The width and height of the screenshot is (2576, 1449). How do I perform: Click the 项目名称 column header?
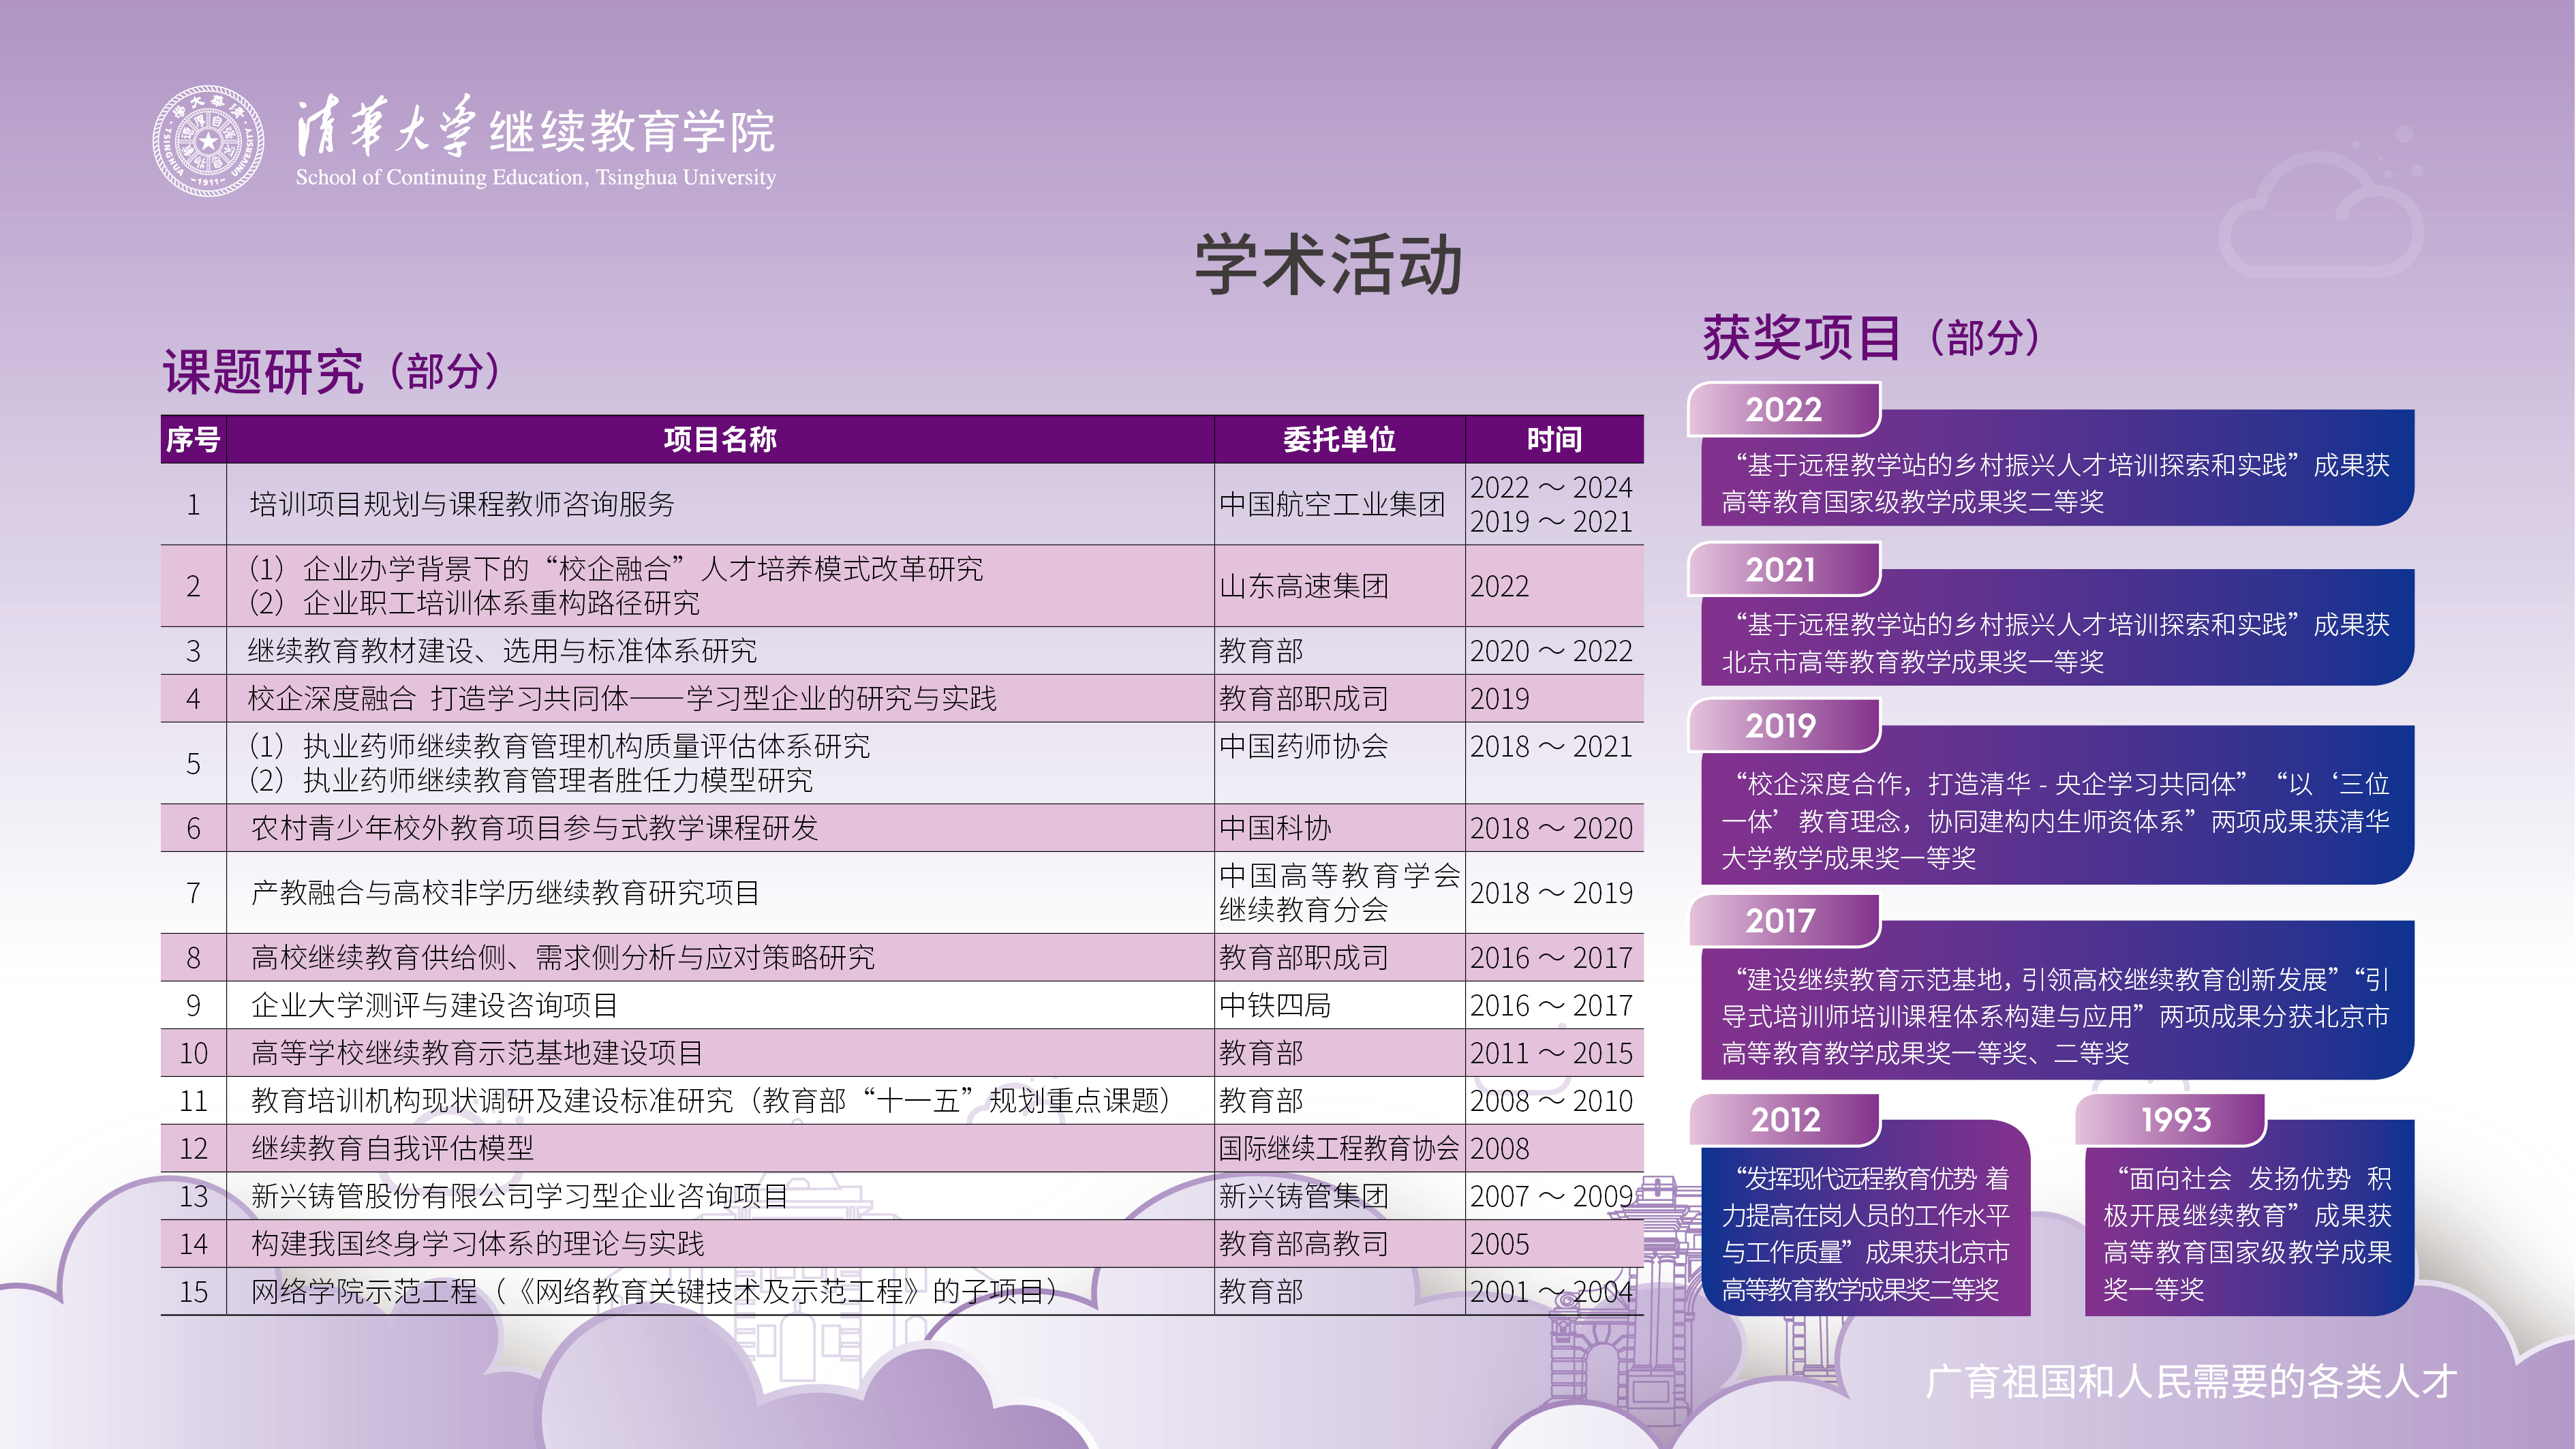(x=720, y=439)
